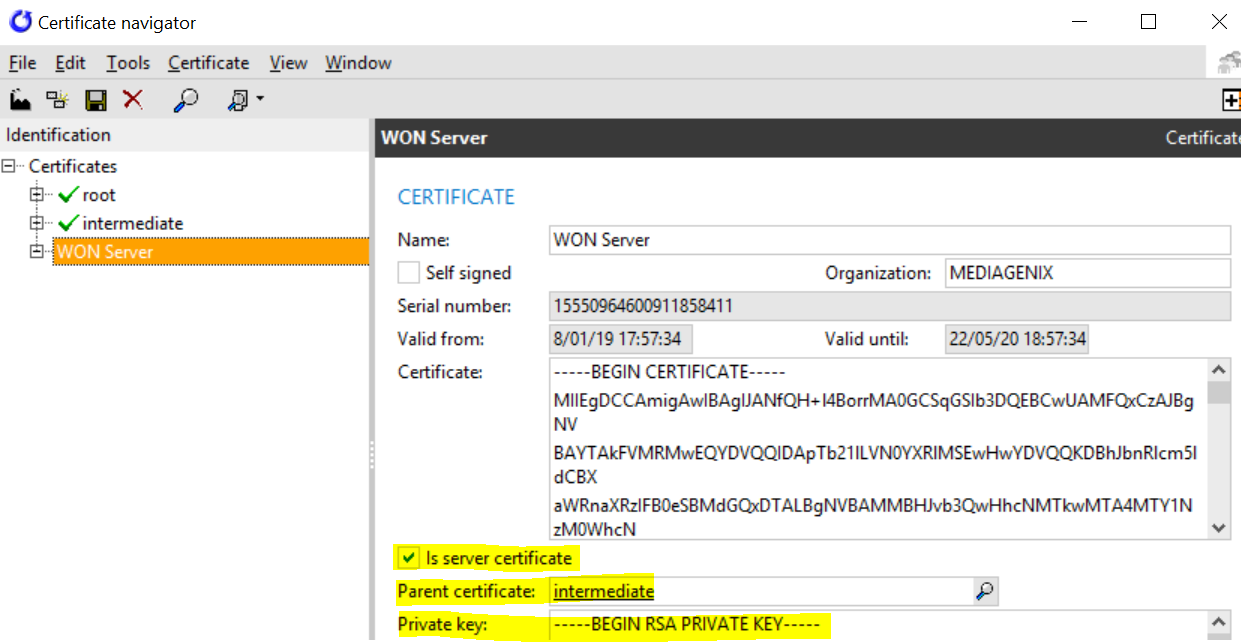Click the plus icon at toolbar right
The width and height of the screenshot is (1241, 642).
point(1231,99)
